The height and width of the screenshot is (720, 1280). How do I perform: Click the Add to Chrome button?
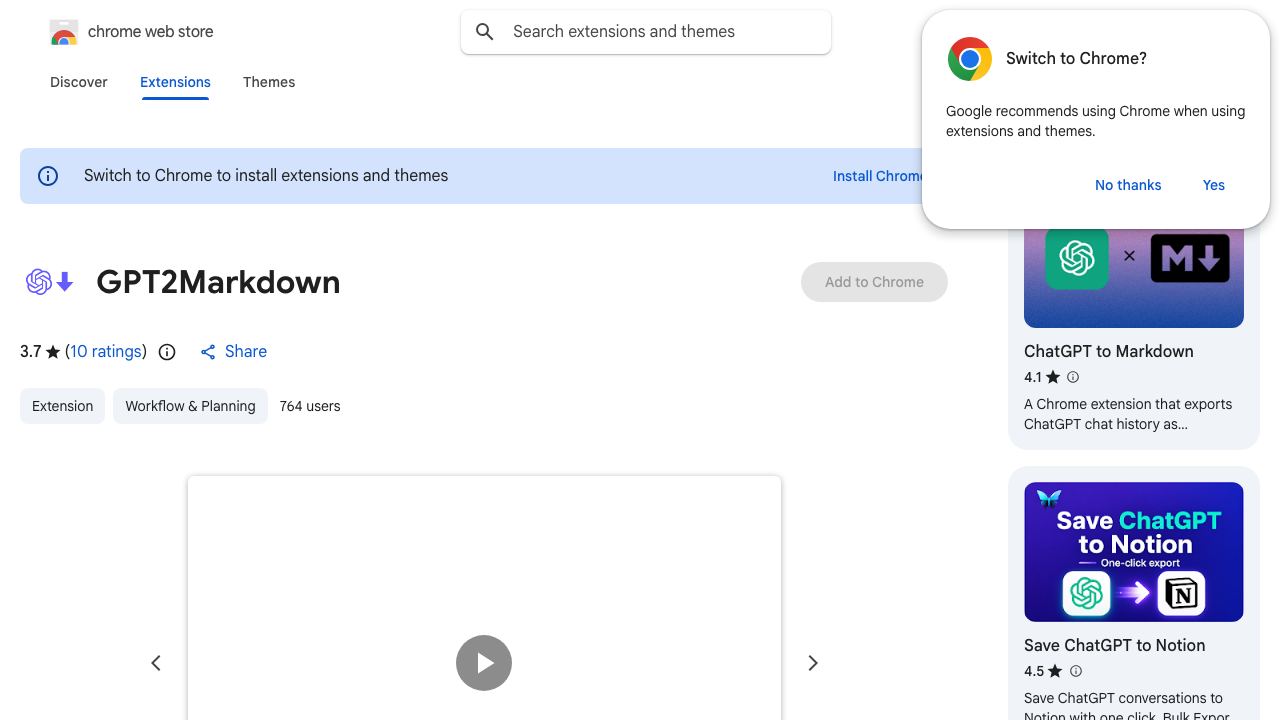click(x=874, y=282)
